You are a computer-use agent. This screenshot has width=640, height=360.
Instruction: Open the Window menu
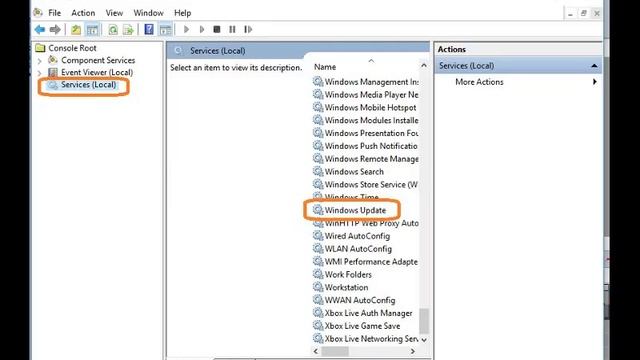tap(148, 13)
